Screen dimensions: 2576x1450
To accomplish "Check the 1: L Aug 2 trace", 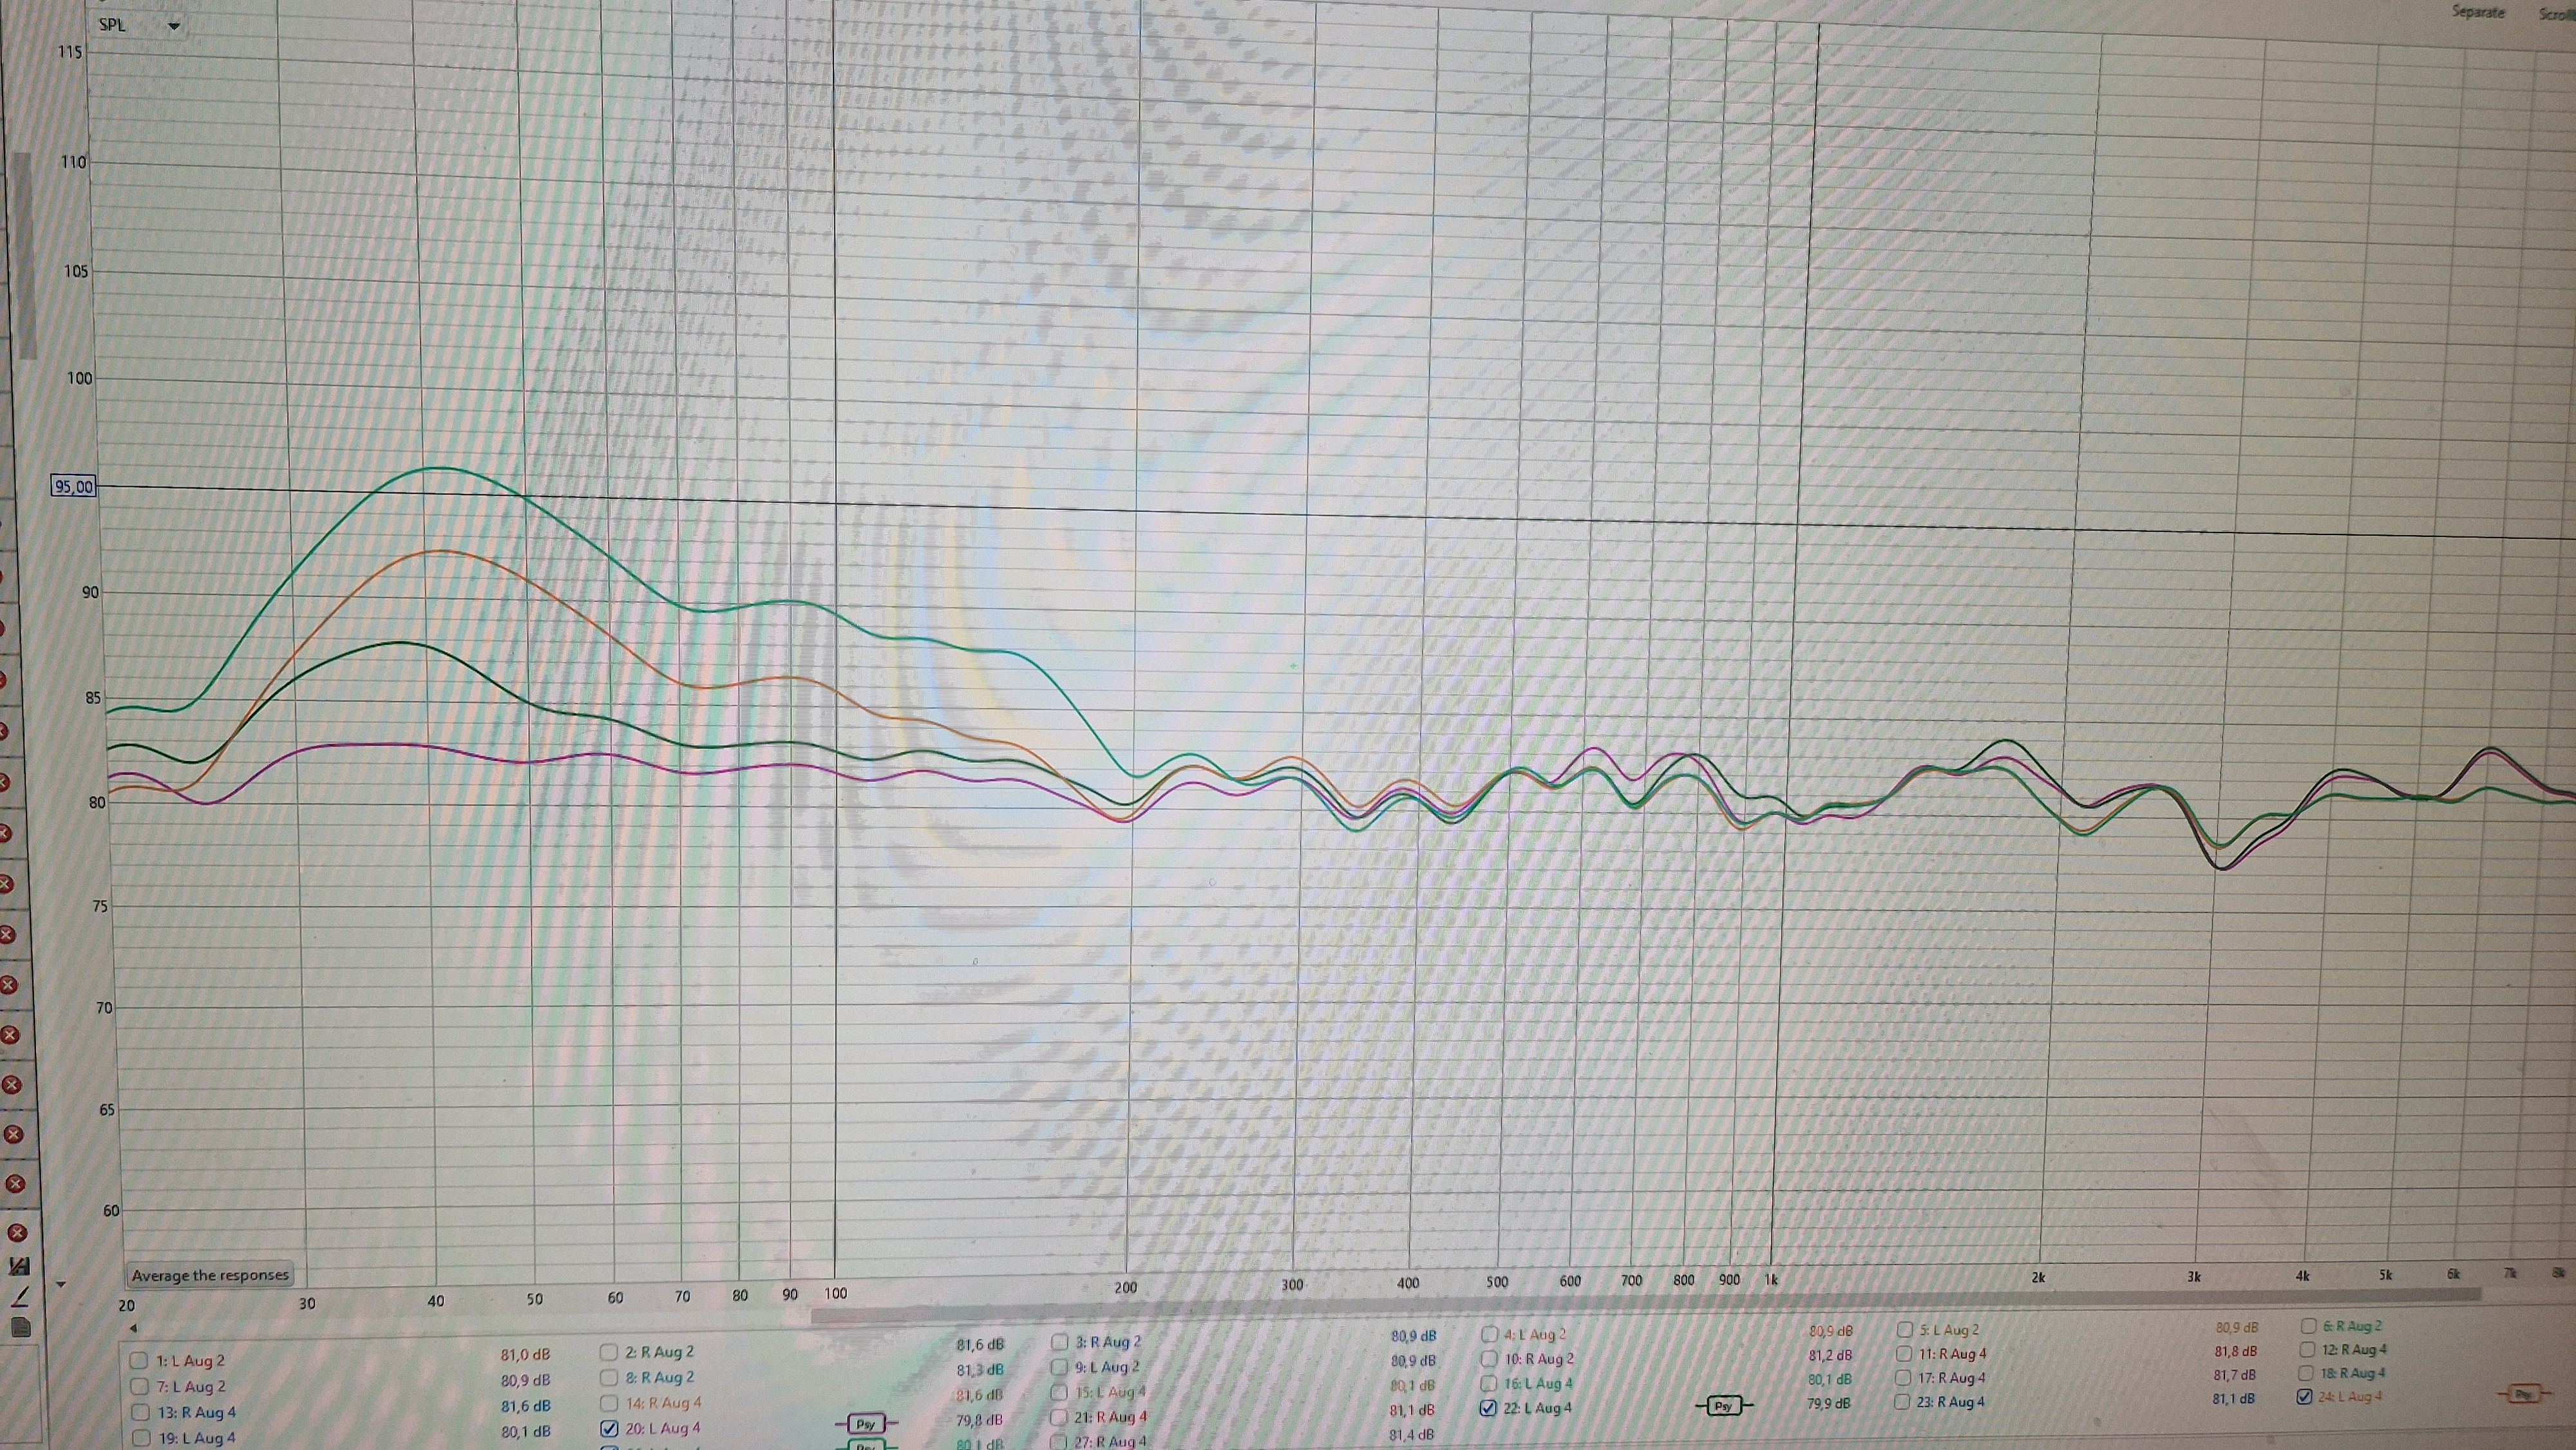I will tap(139, 1361).
